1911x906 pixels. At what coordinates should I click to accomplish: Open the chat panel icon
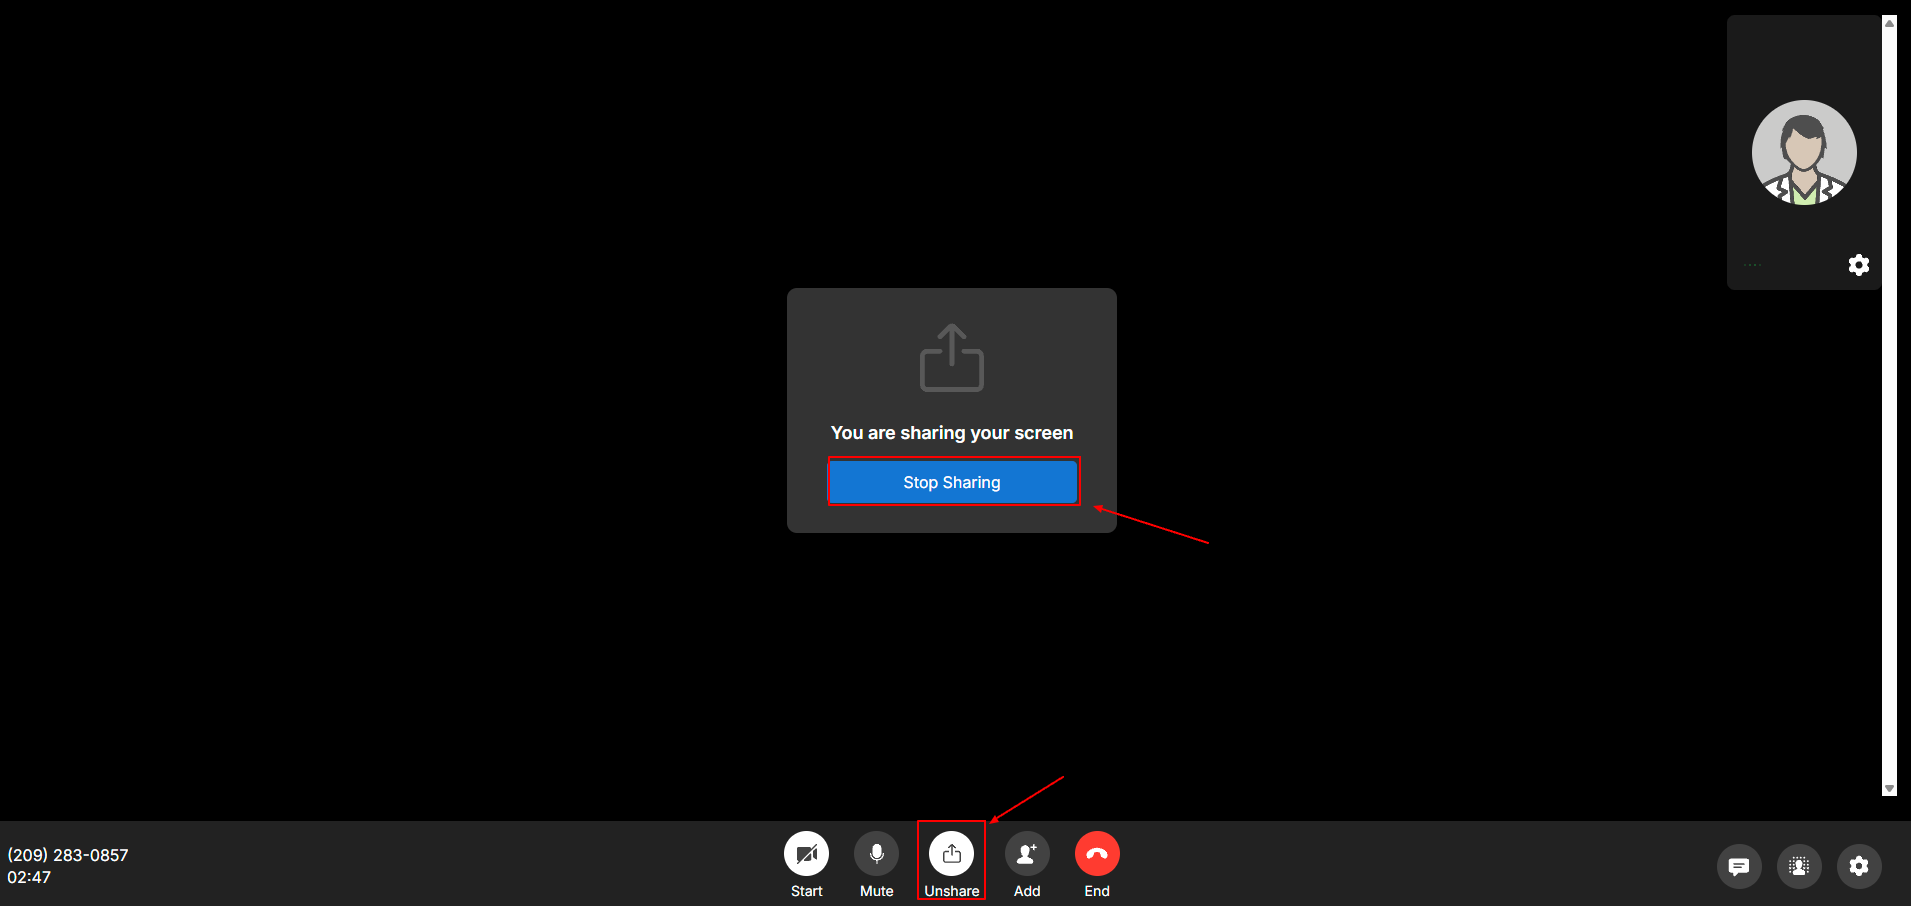(1739, 866)
